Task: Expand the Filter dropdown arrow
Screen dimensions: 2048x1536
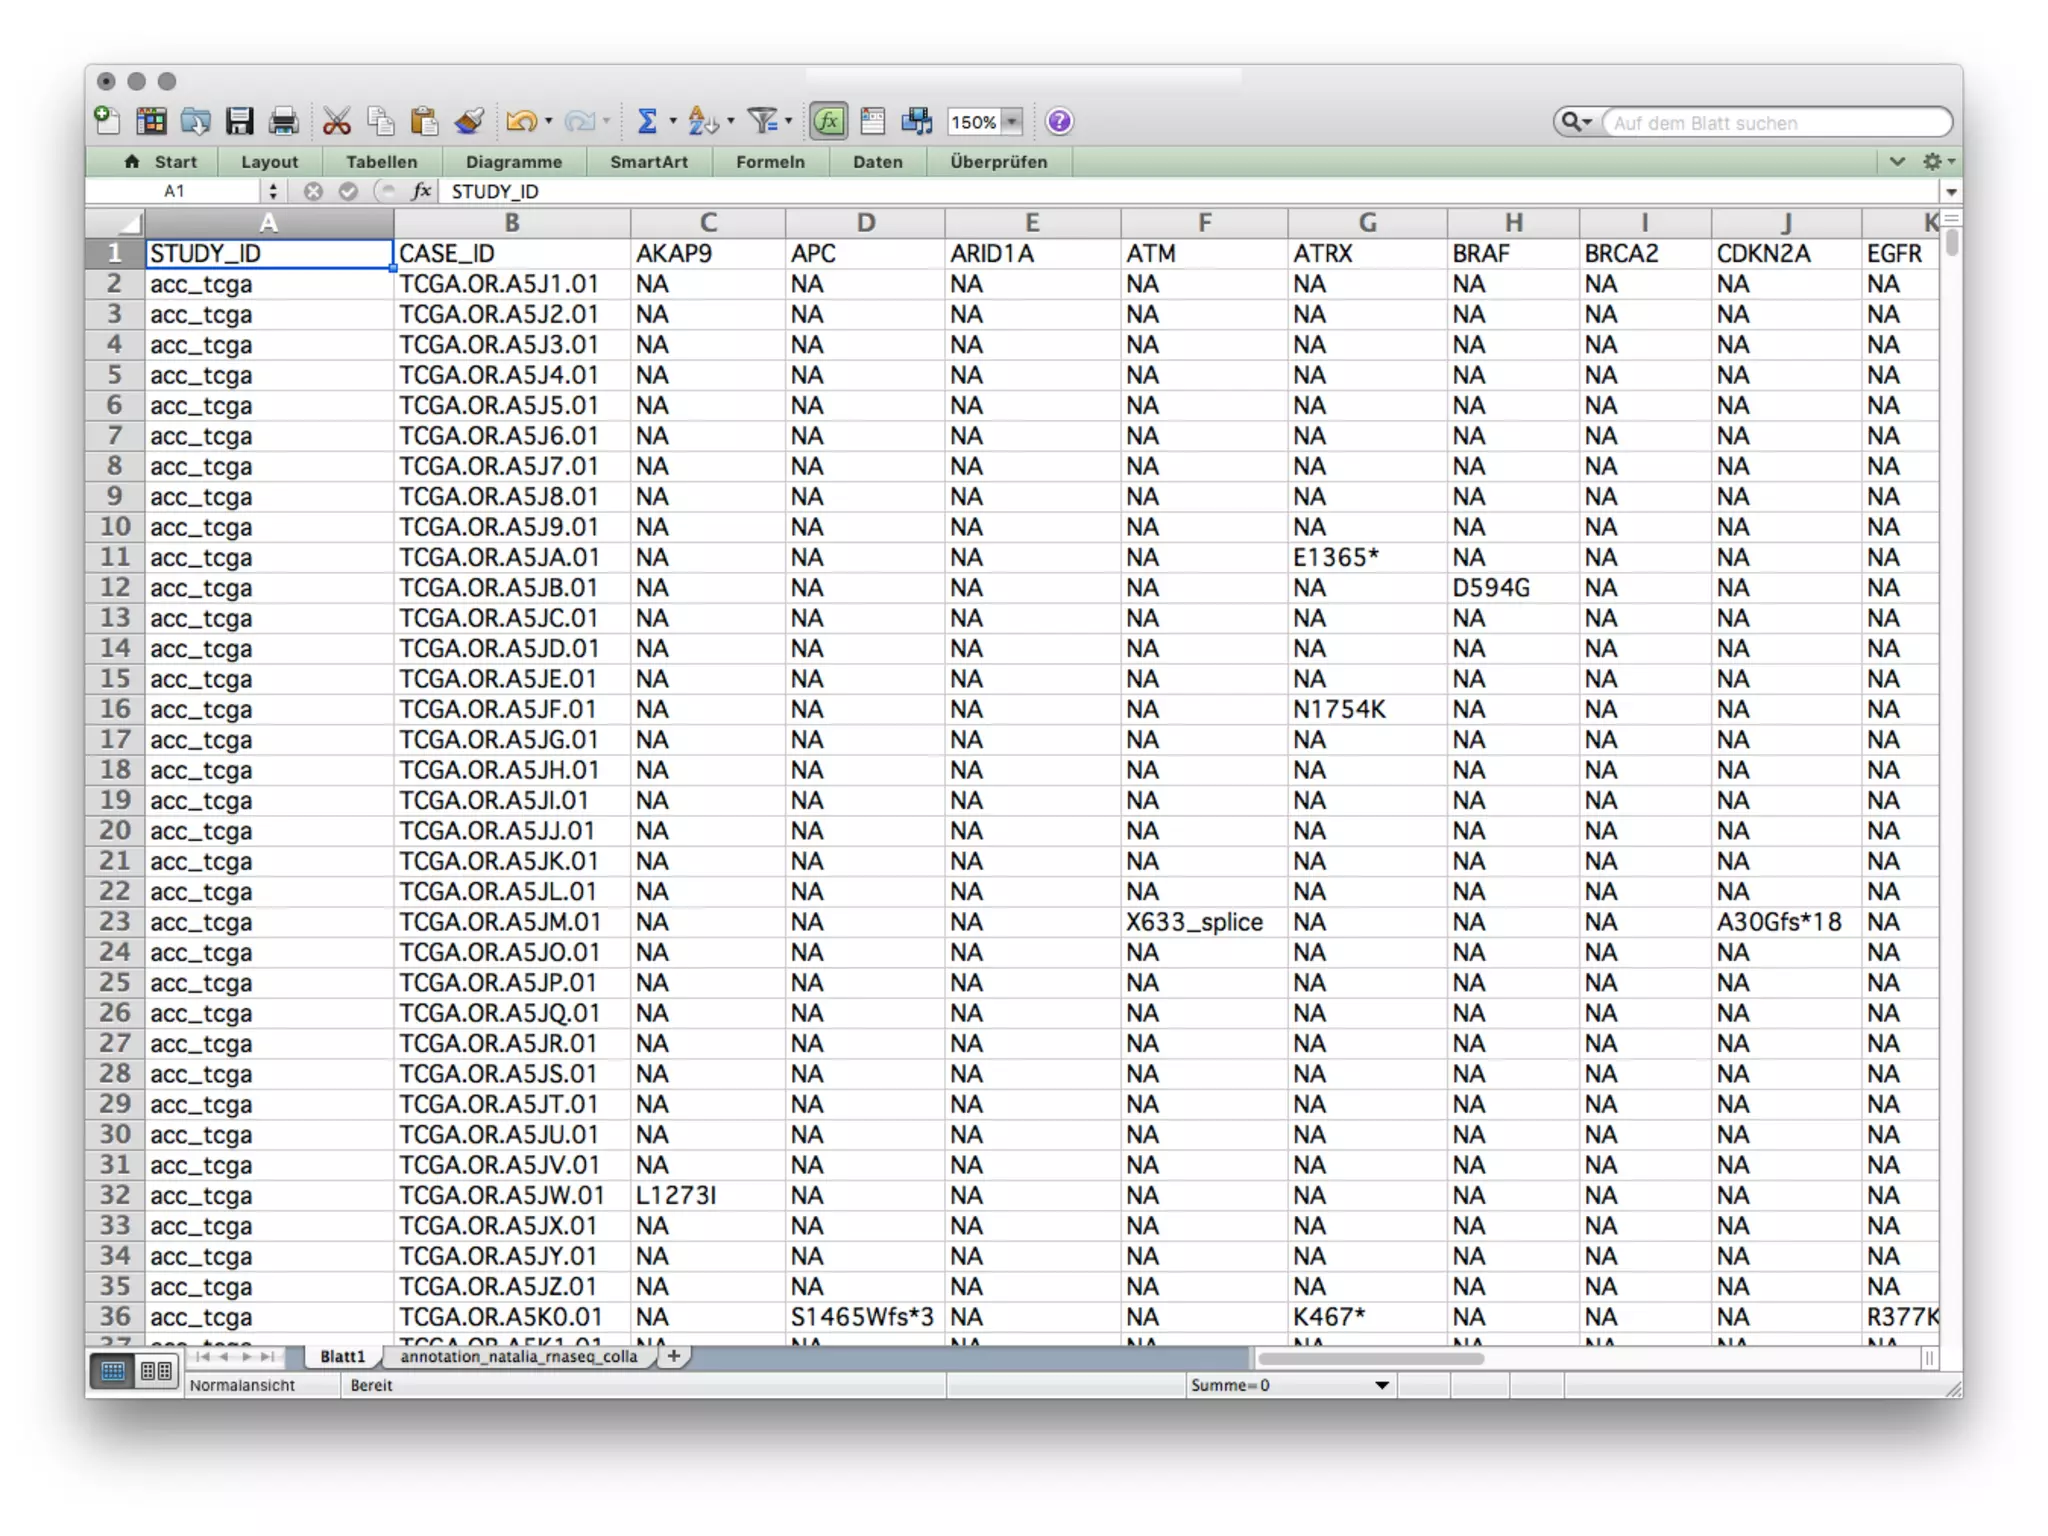Action: coord(789,122)
